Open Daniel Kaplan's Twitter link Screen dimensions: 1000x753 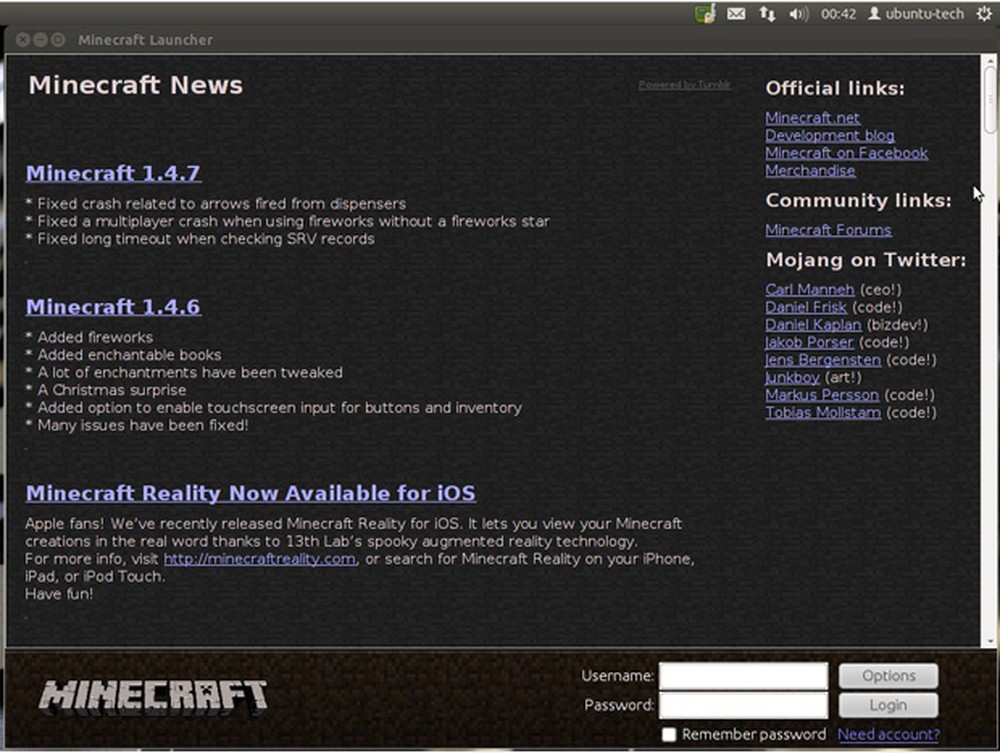click(813, 325)
